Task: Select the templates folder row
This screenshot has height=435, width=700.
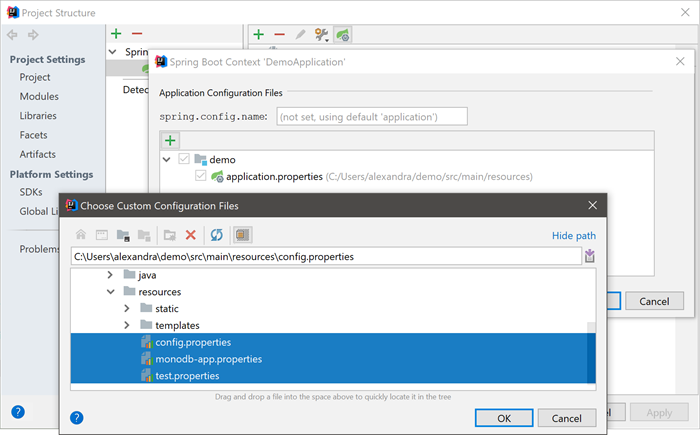Action: [333, 325]
